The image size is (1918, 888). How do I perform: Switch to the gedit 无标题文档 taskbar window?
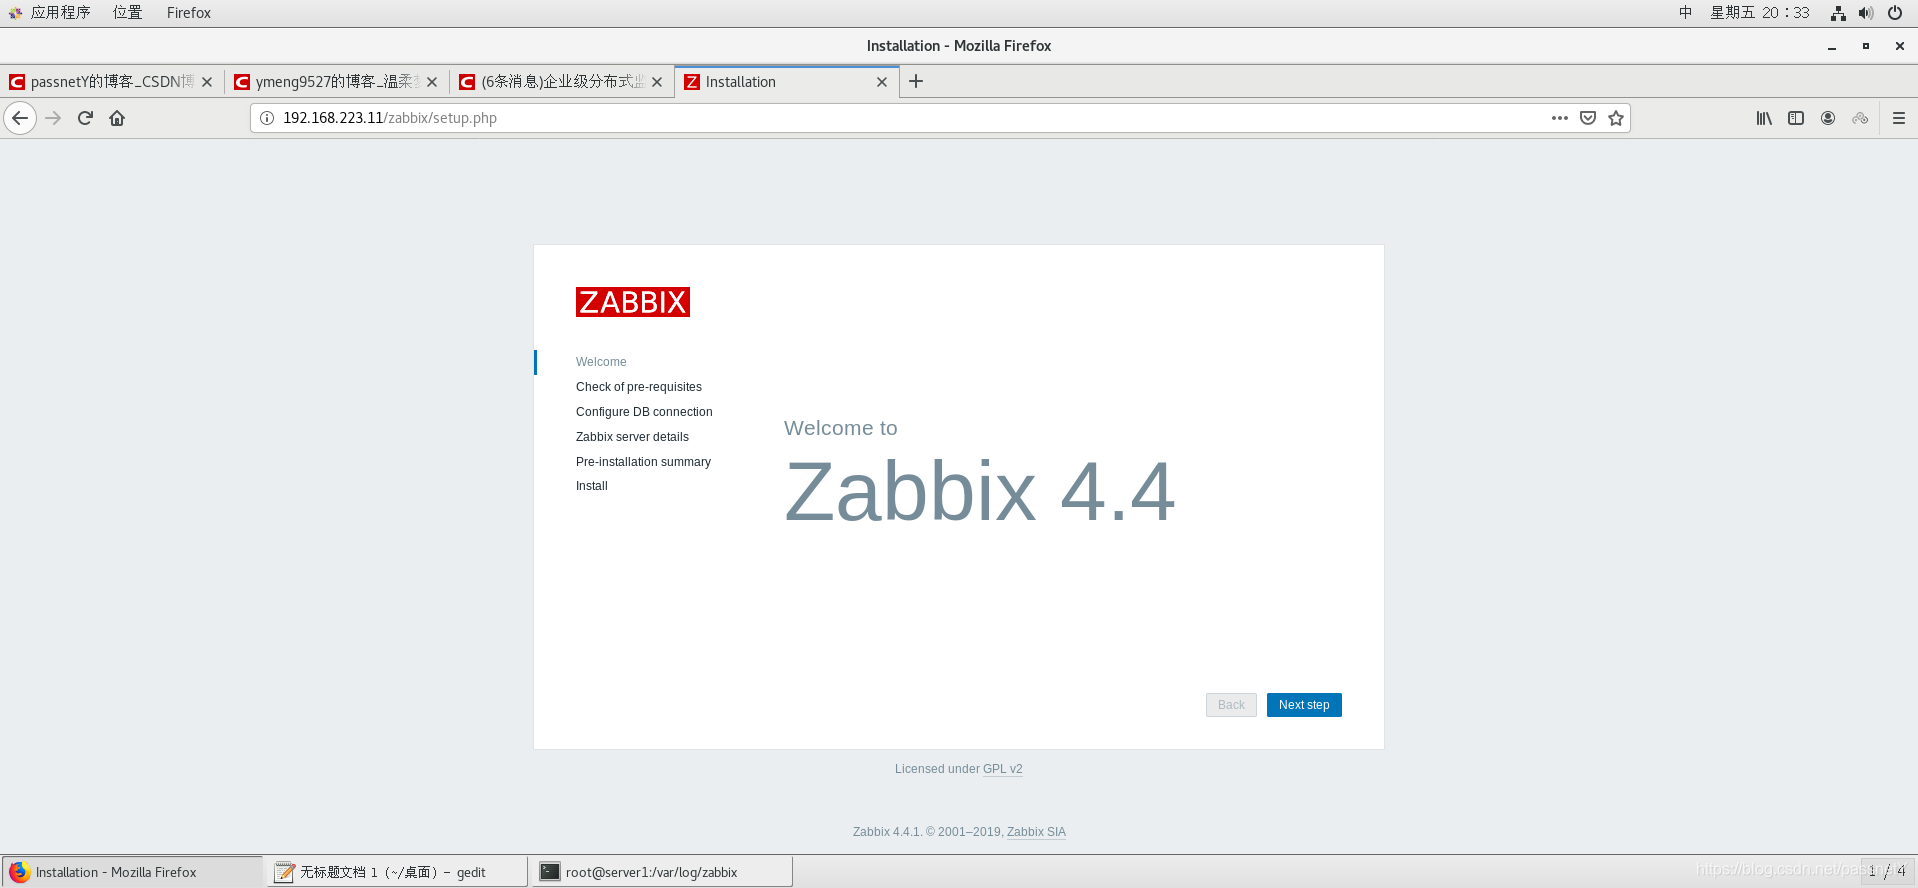(397, 872)
